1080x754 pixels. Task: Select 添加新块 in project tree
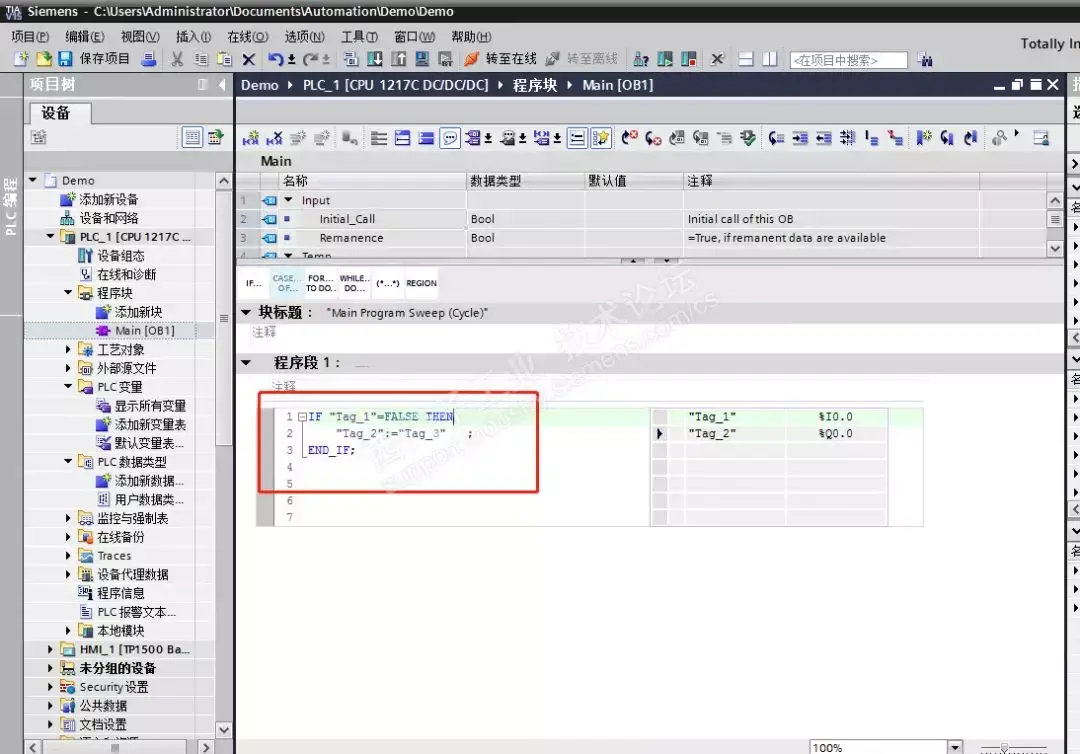tap(129, 312)
